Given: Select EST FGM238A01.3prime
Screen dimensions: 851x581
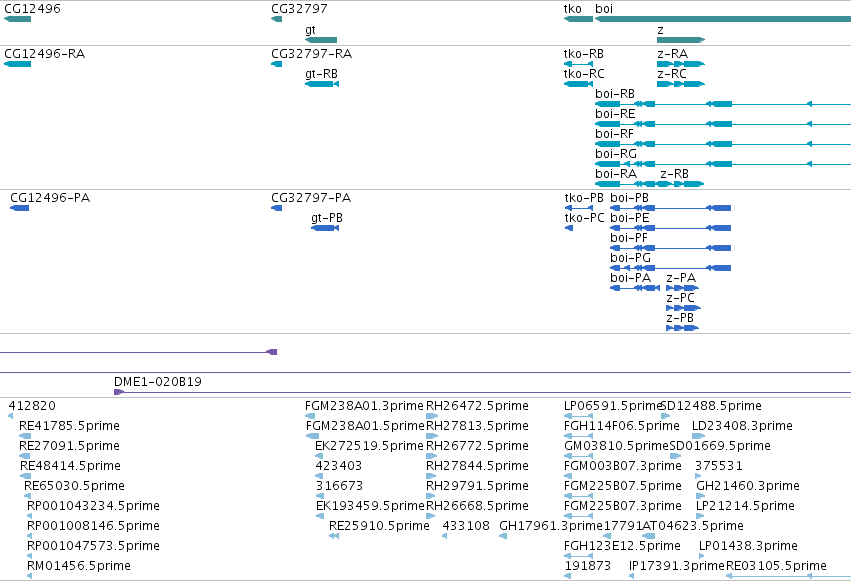Looking at the screenshot, I should point(310,416).
